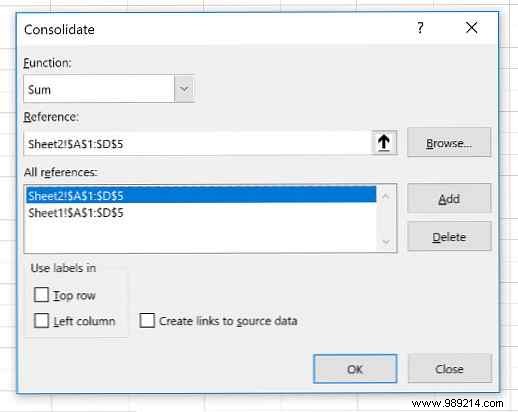Click the Close button
This screenshot has height=412, width=518.
click(x=450, y=369)
